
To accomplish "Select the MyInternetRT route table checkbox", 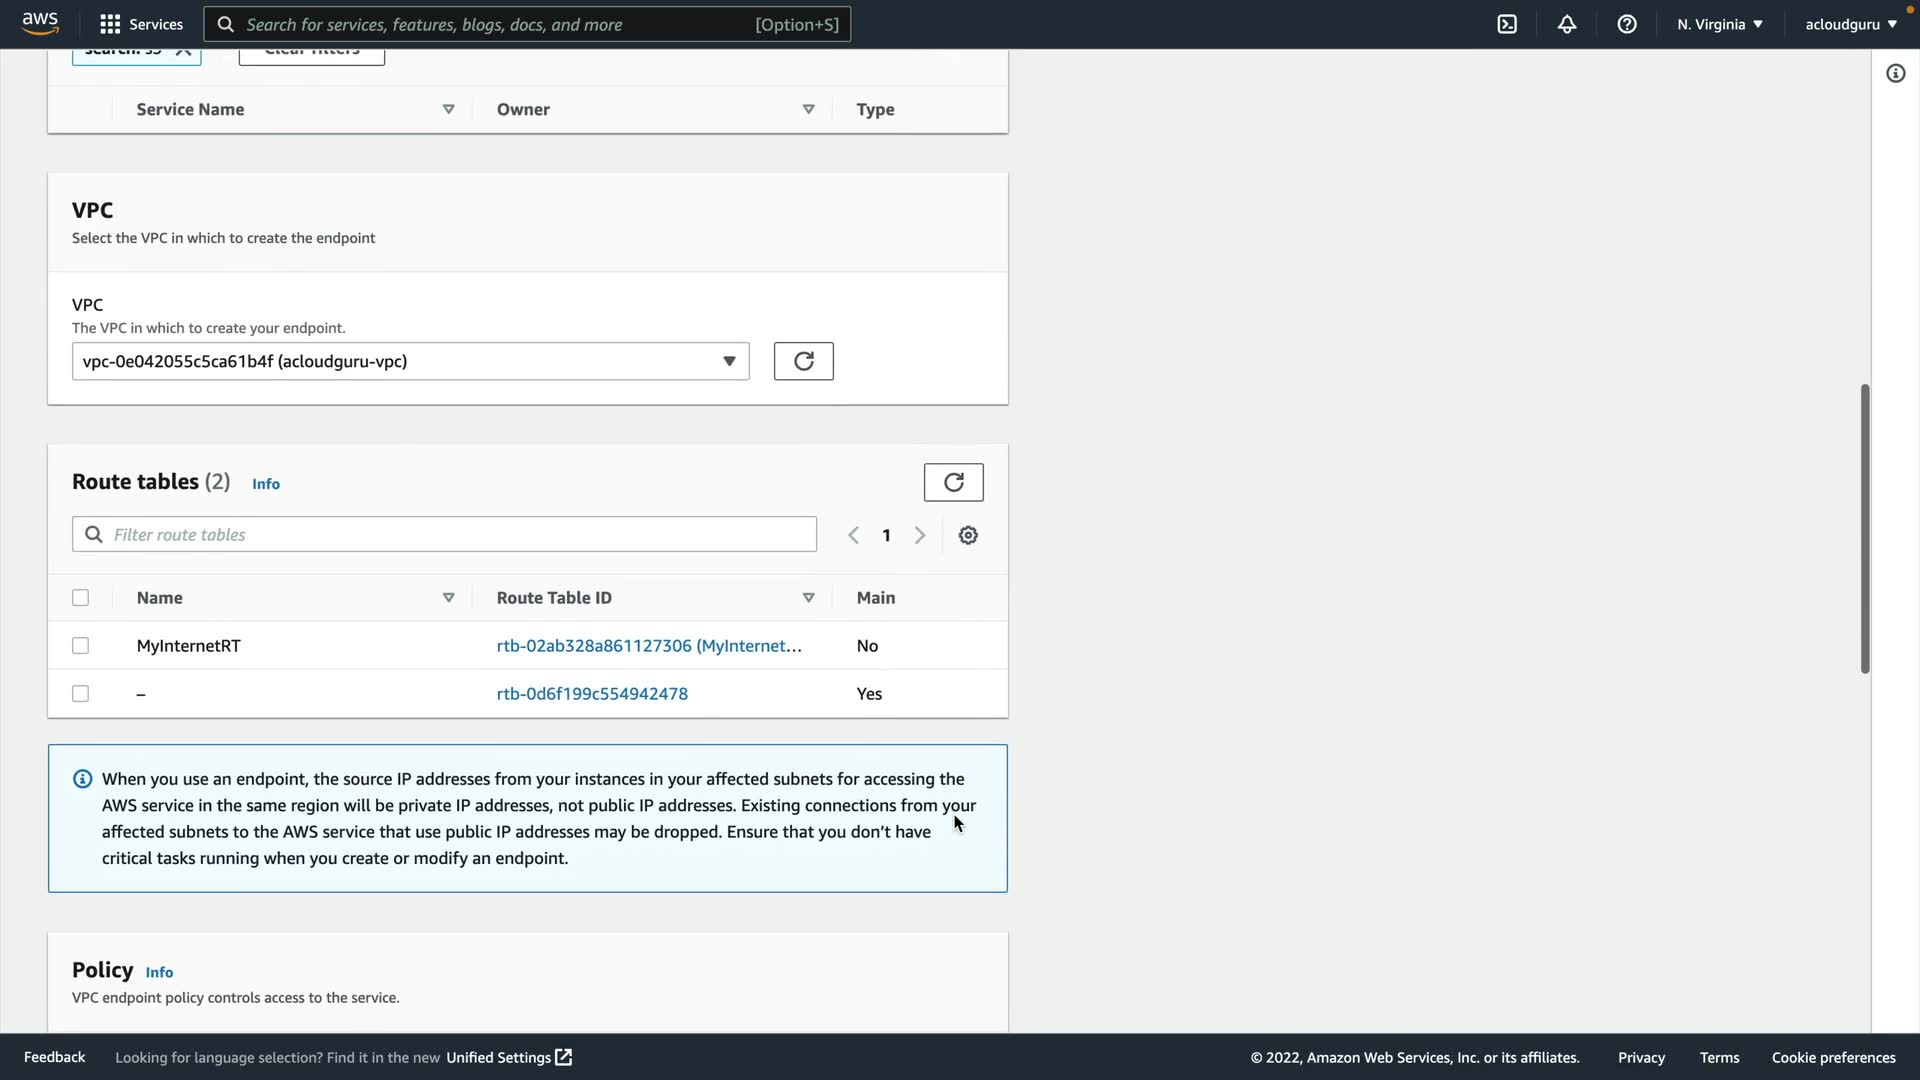I will (81, 646).
